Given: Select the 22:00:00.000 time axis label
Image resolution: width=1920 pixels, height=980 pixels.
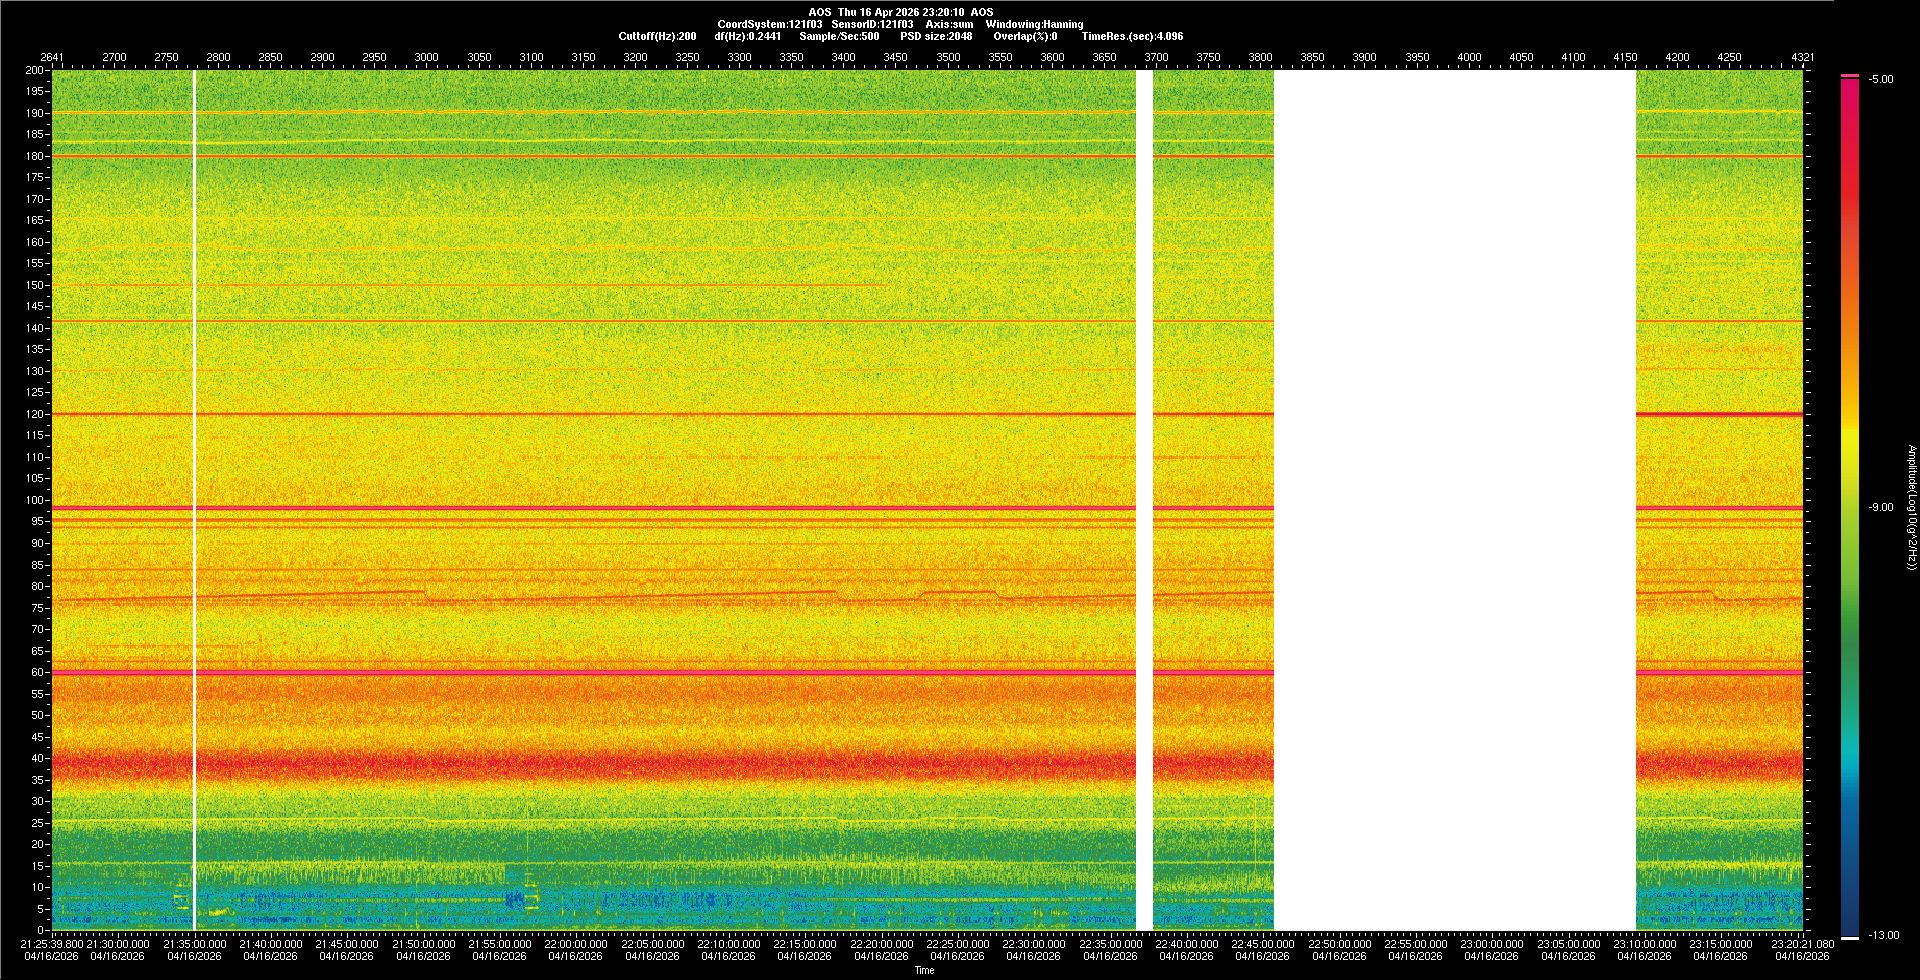Looking at the screenshot, I should tap(576, 944).
